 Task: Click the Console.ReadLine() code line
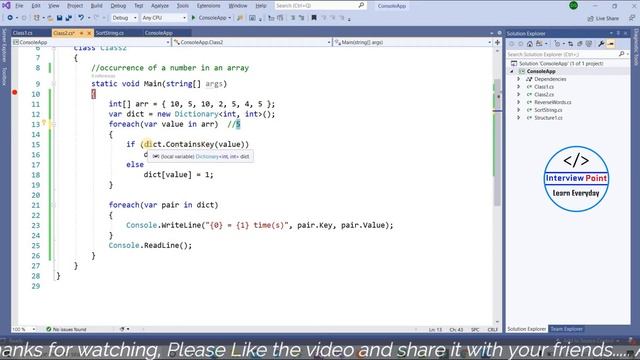tap(150, 245)
